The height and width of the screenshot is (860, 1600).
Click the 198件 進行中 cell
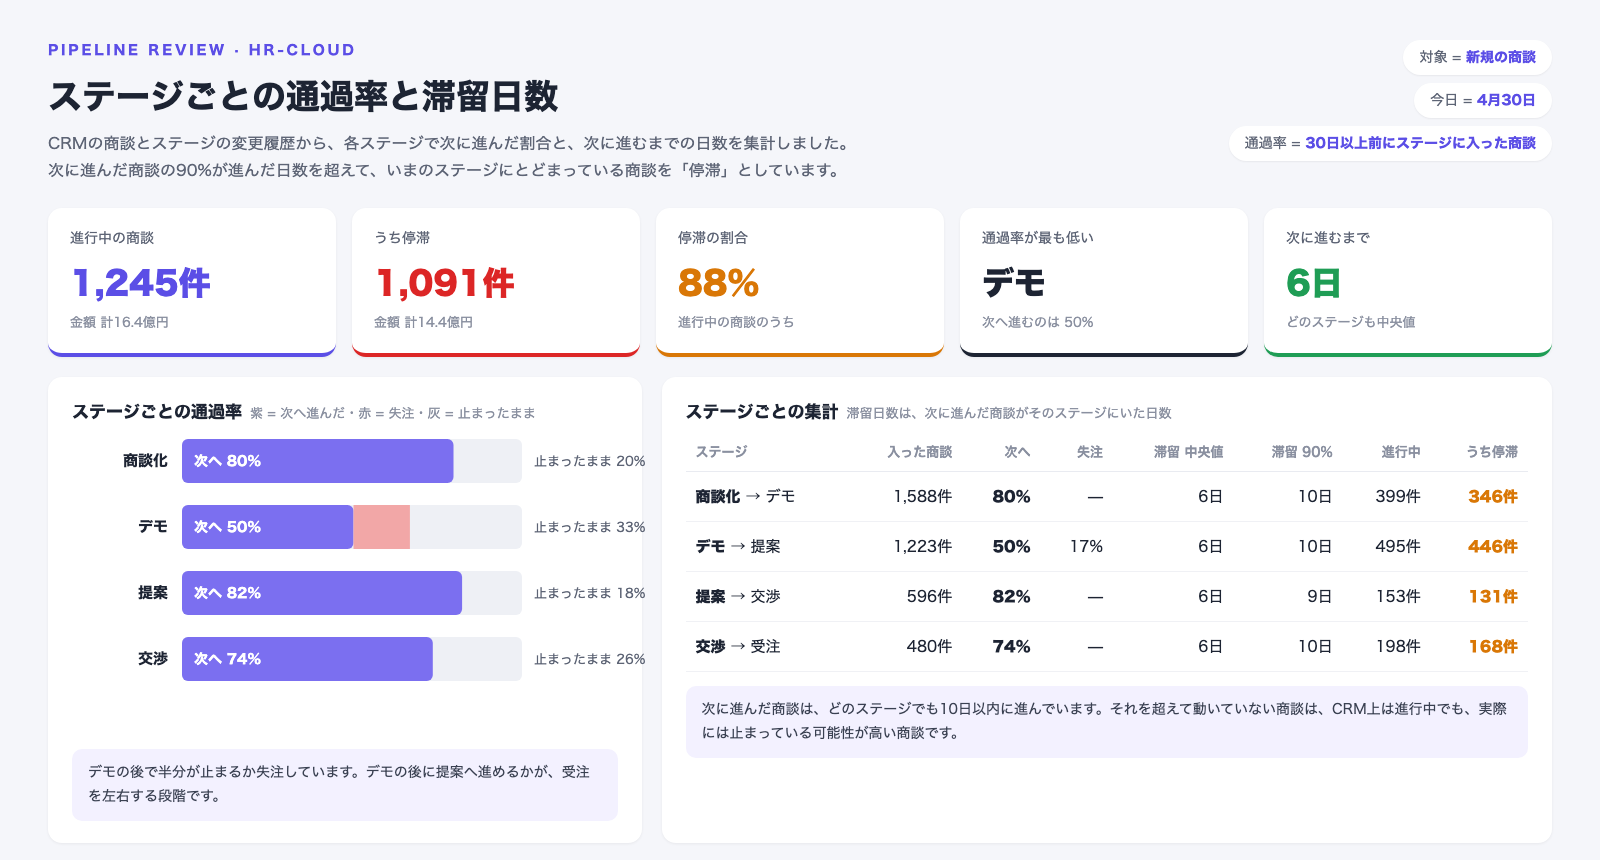[x=1398, y=647]
